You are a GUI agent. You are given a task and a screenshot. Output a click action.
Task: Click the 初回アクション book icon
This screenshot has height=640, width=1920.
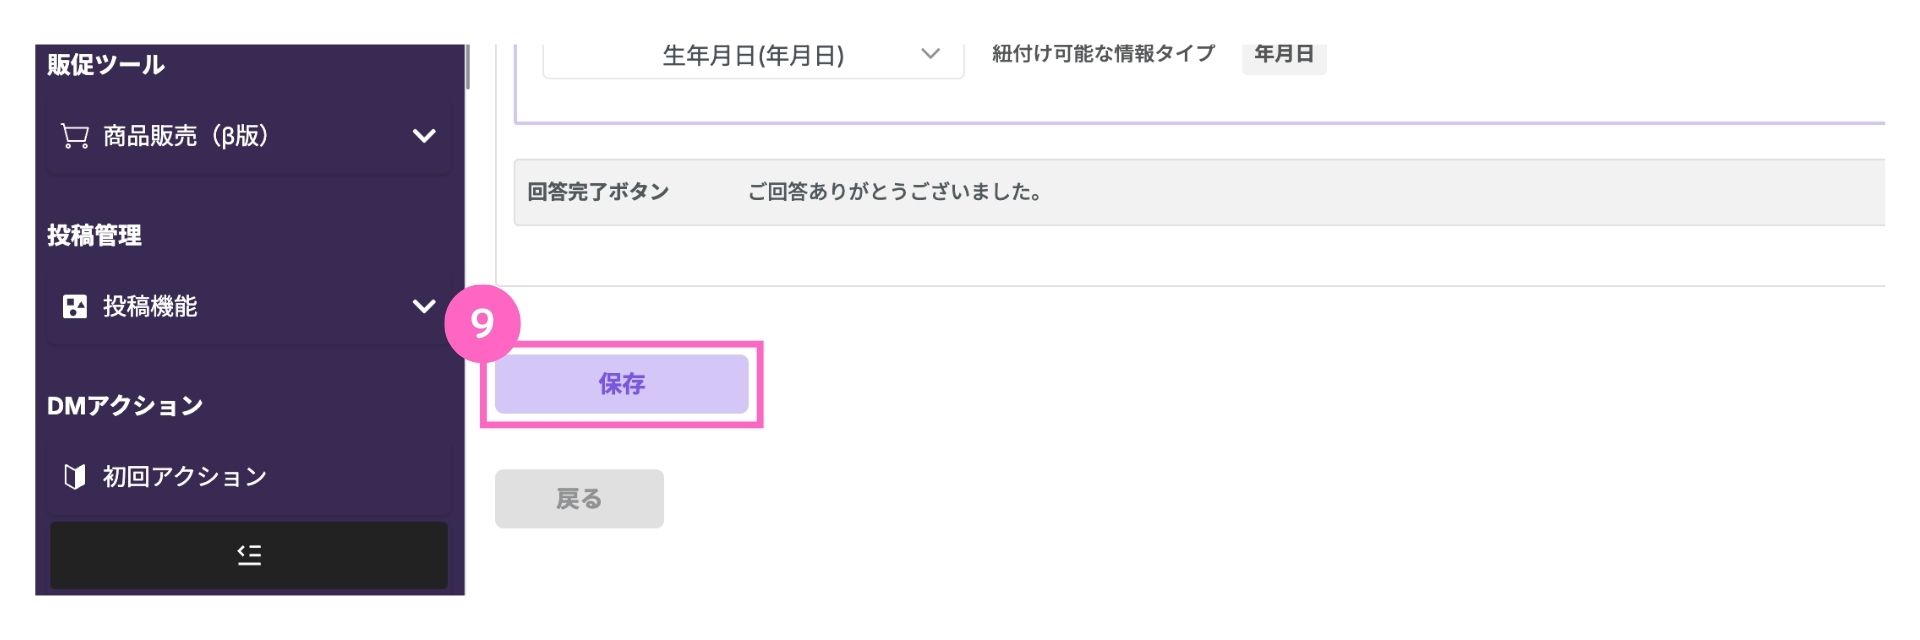(75, 476)
